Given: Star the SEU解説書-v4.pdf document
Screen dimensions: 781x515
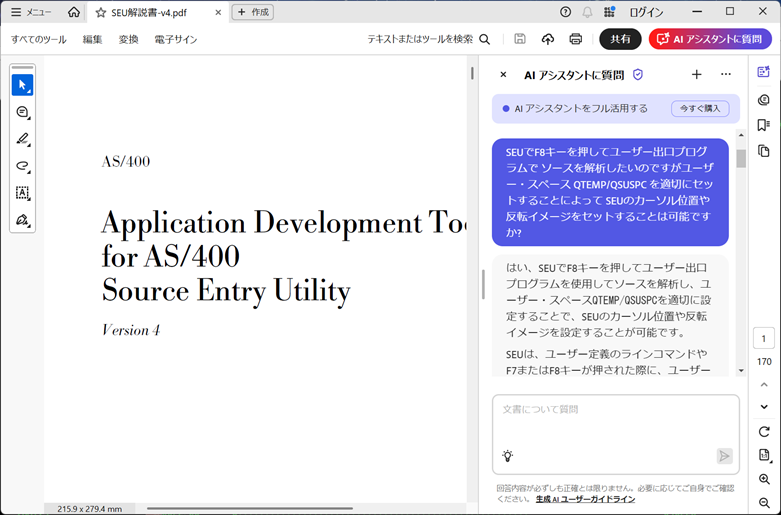Looking at the screenshot, I should coord(101,12).
